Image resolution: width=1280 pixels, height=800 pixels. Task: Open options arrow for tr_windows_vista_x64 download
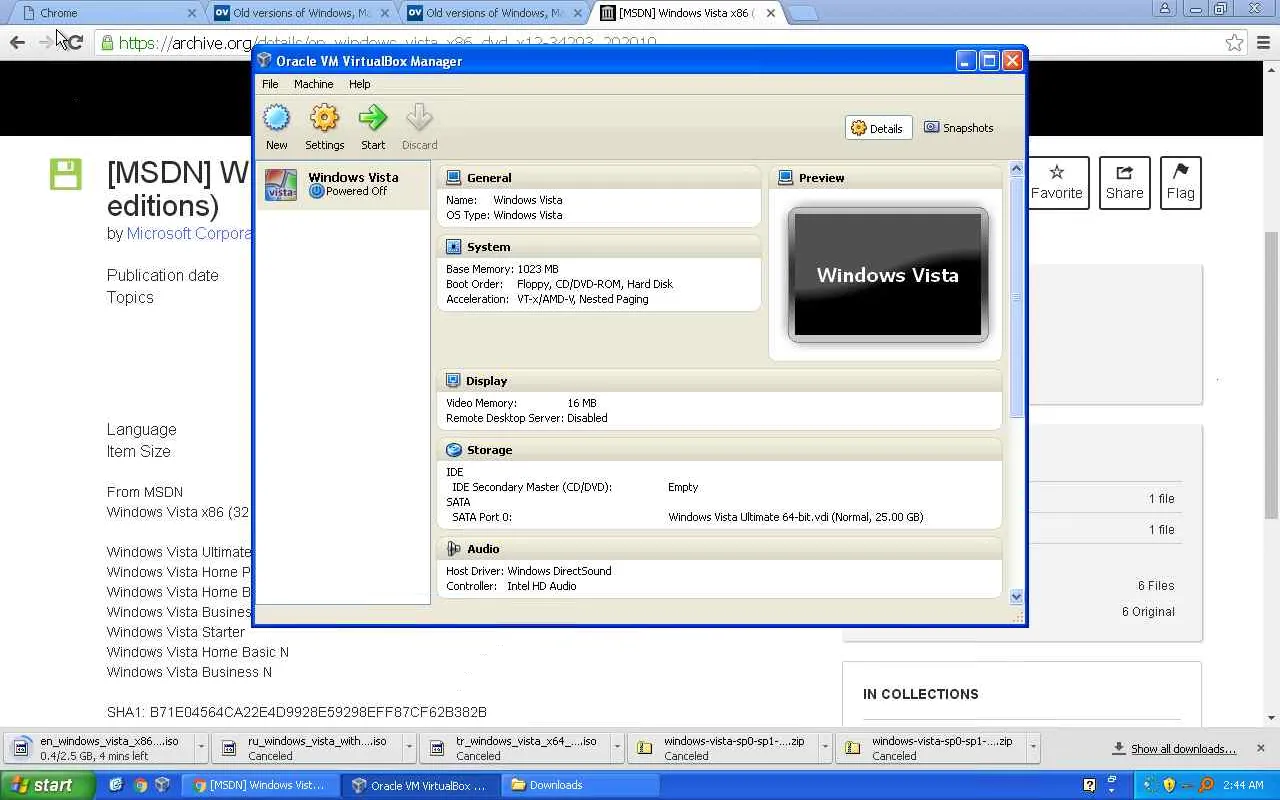pyautogui.click(x=617, y=748)
